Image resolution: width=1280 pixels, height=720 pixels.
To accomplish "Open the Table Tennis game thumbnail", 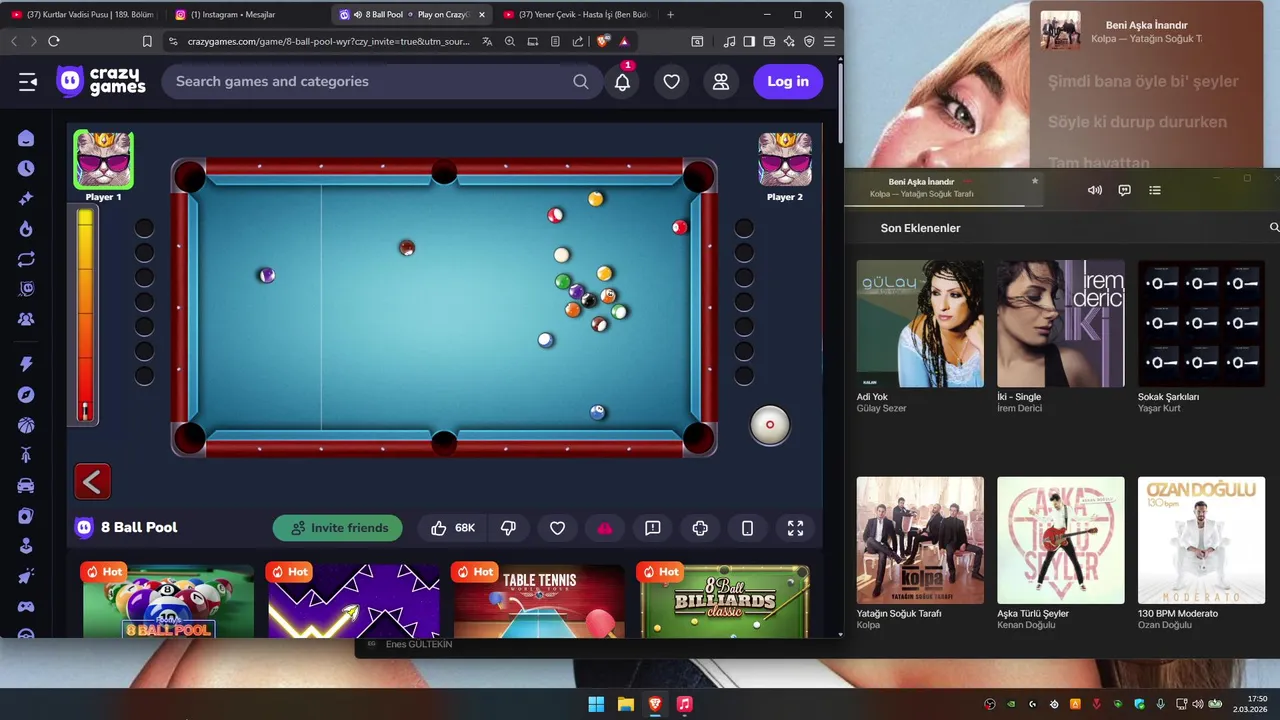I will point(539,600).
